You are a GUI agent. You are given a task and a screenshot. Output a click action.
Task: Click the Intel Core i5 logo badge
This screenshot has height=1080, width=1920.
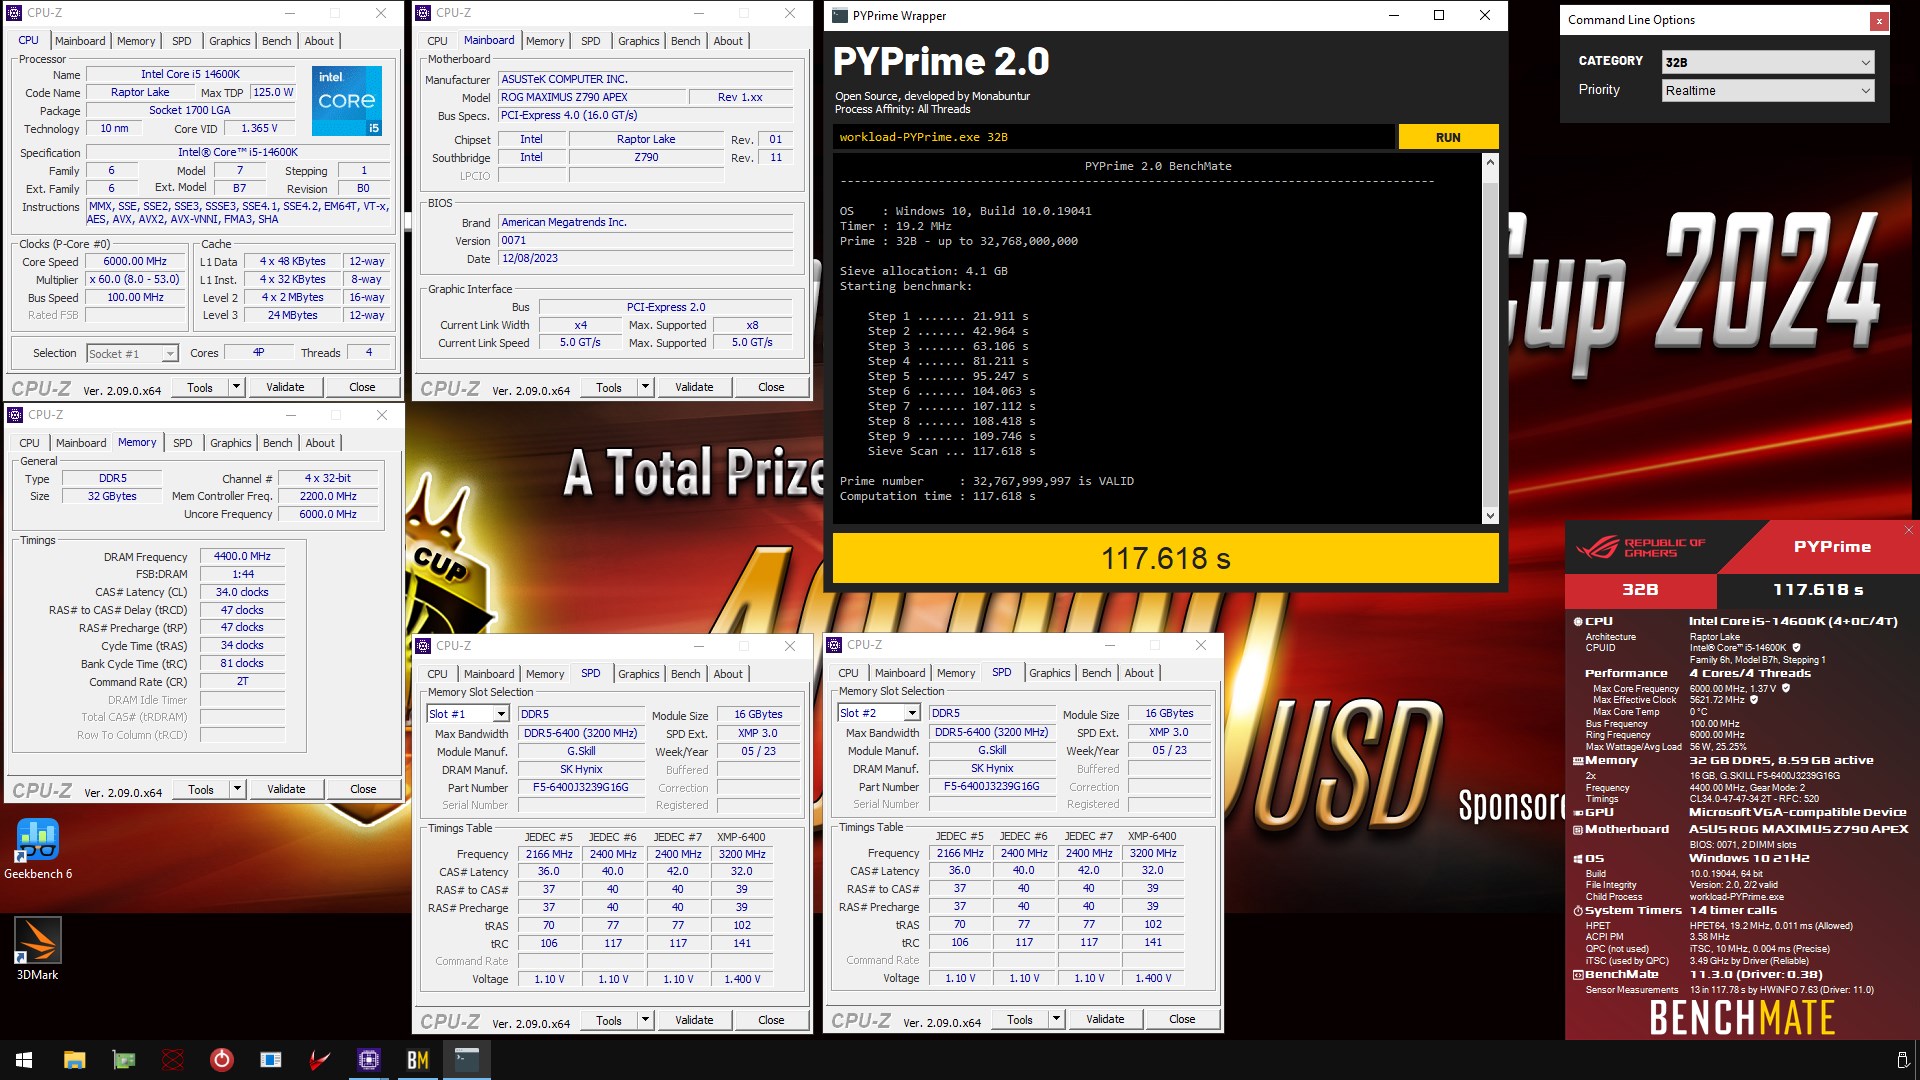pos(347,100)
